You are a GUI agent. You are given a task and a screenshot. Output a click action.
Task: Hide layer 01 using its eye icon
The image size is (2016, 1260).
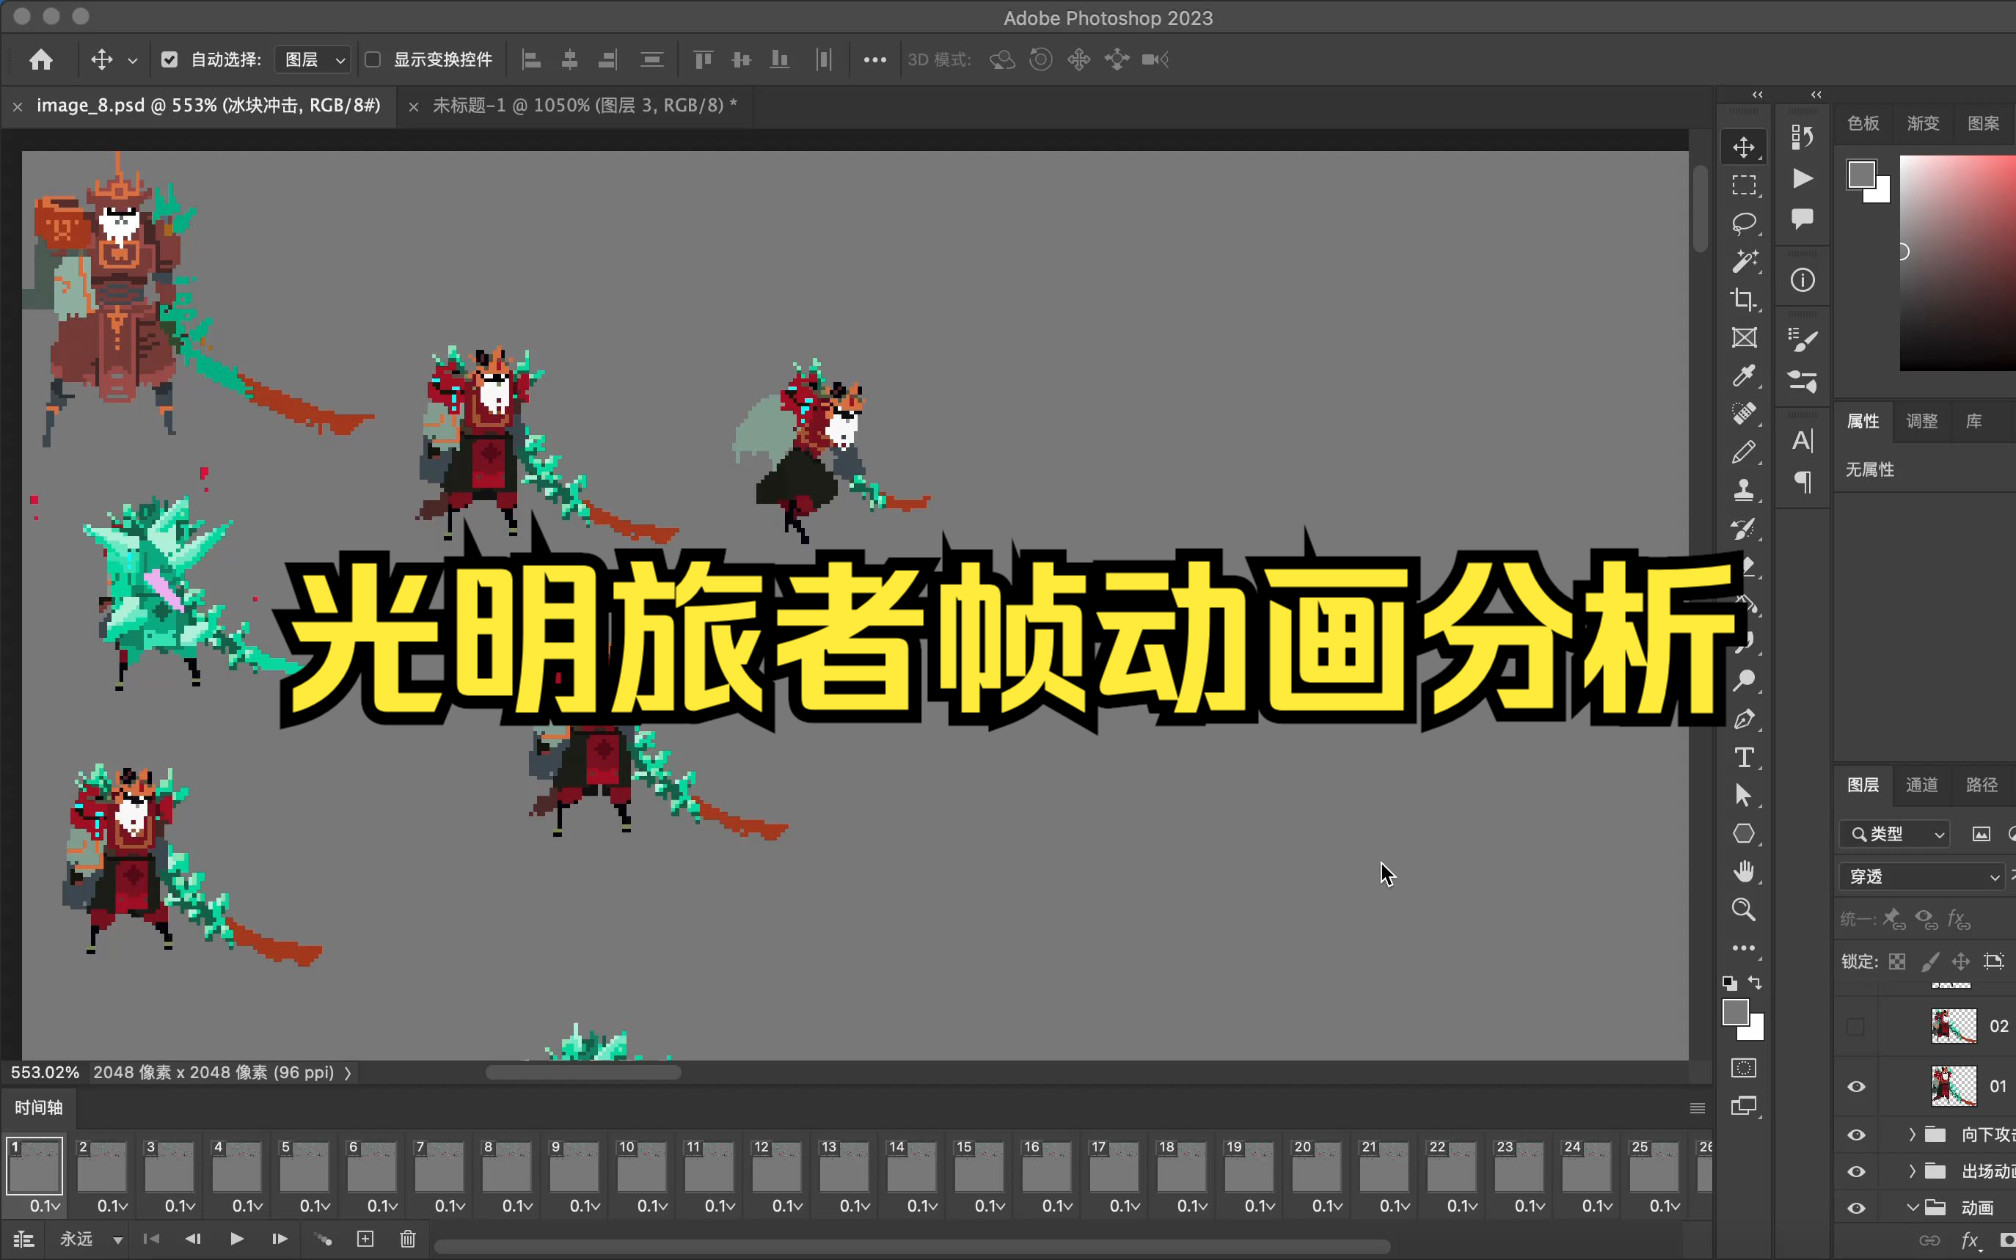point(1856,1087)
